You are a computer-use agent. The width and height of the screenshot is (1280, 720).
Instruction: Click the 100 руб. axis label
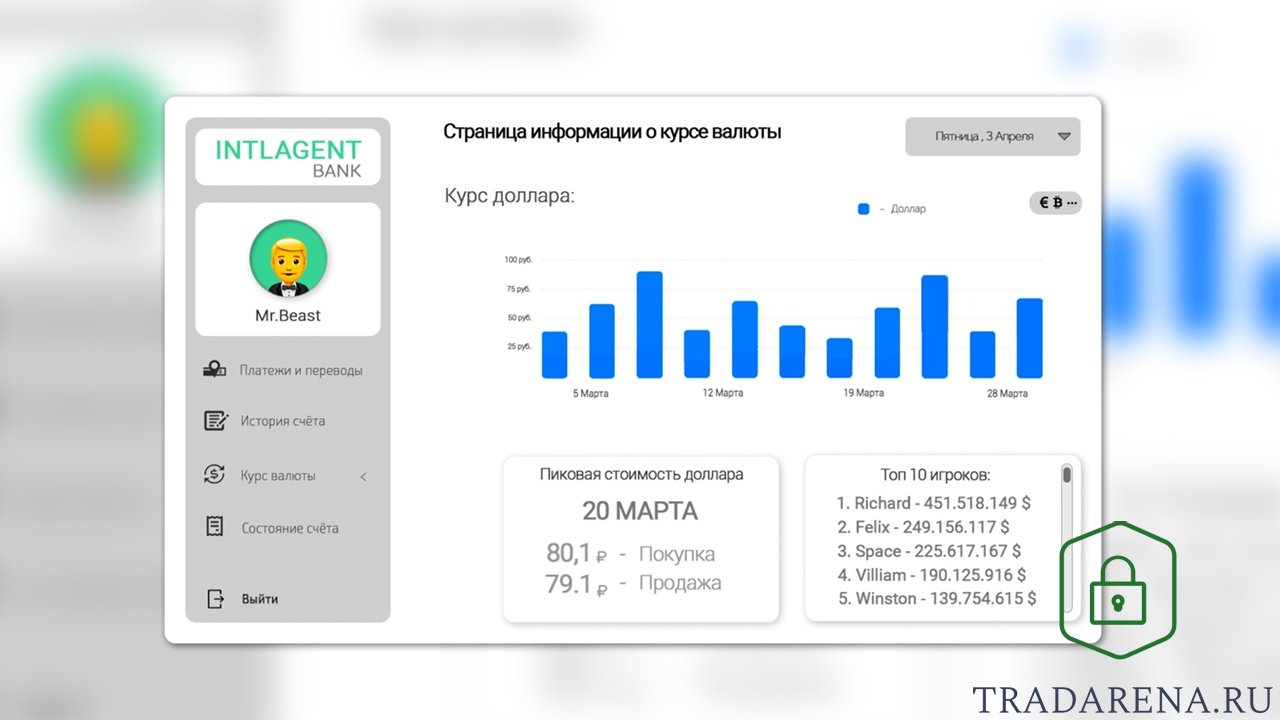[x=518, y=260]
